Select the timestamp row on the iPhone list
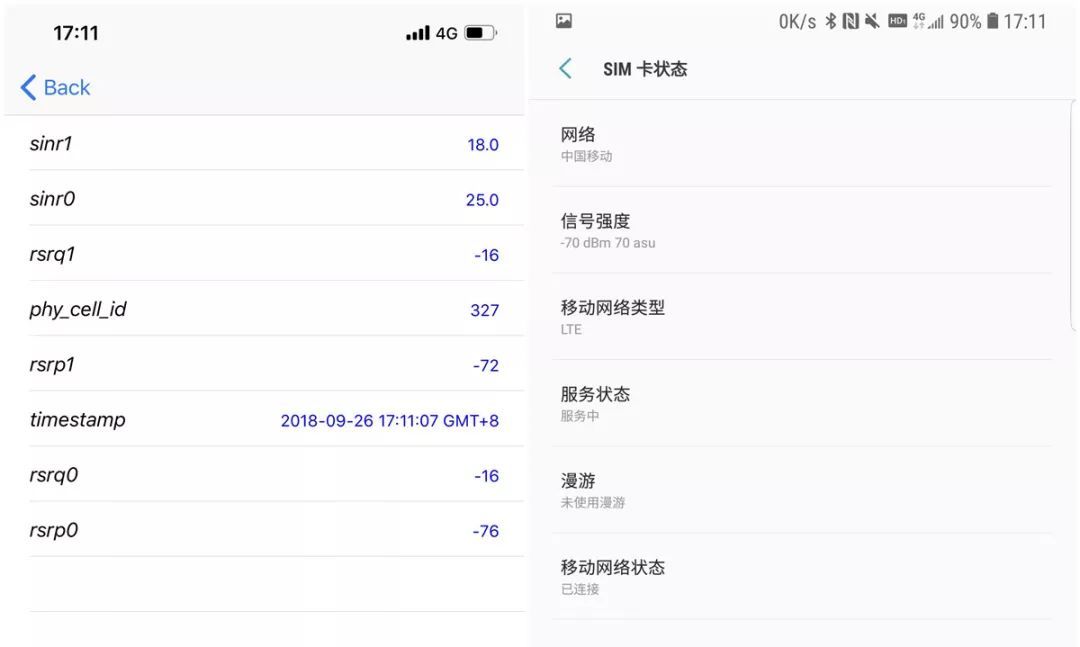 pos(265,420)
